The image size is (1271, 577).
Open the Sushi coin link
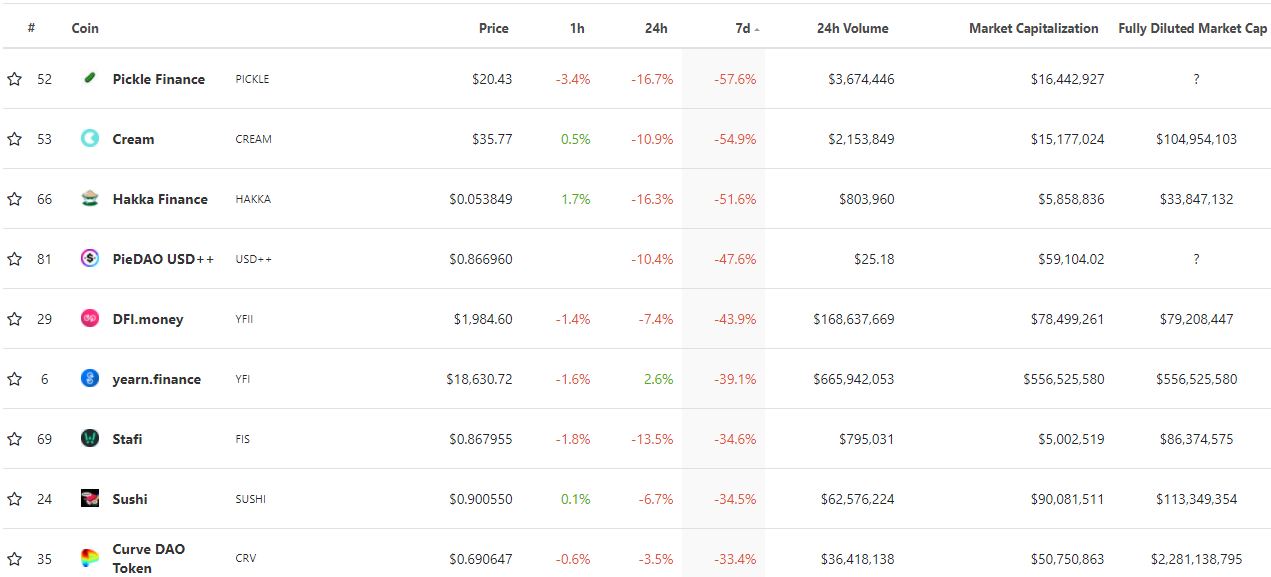click(130, 499)
